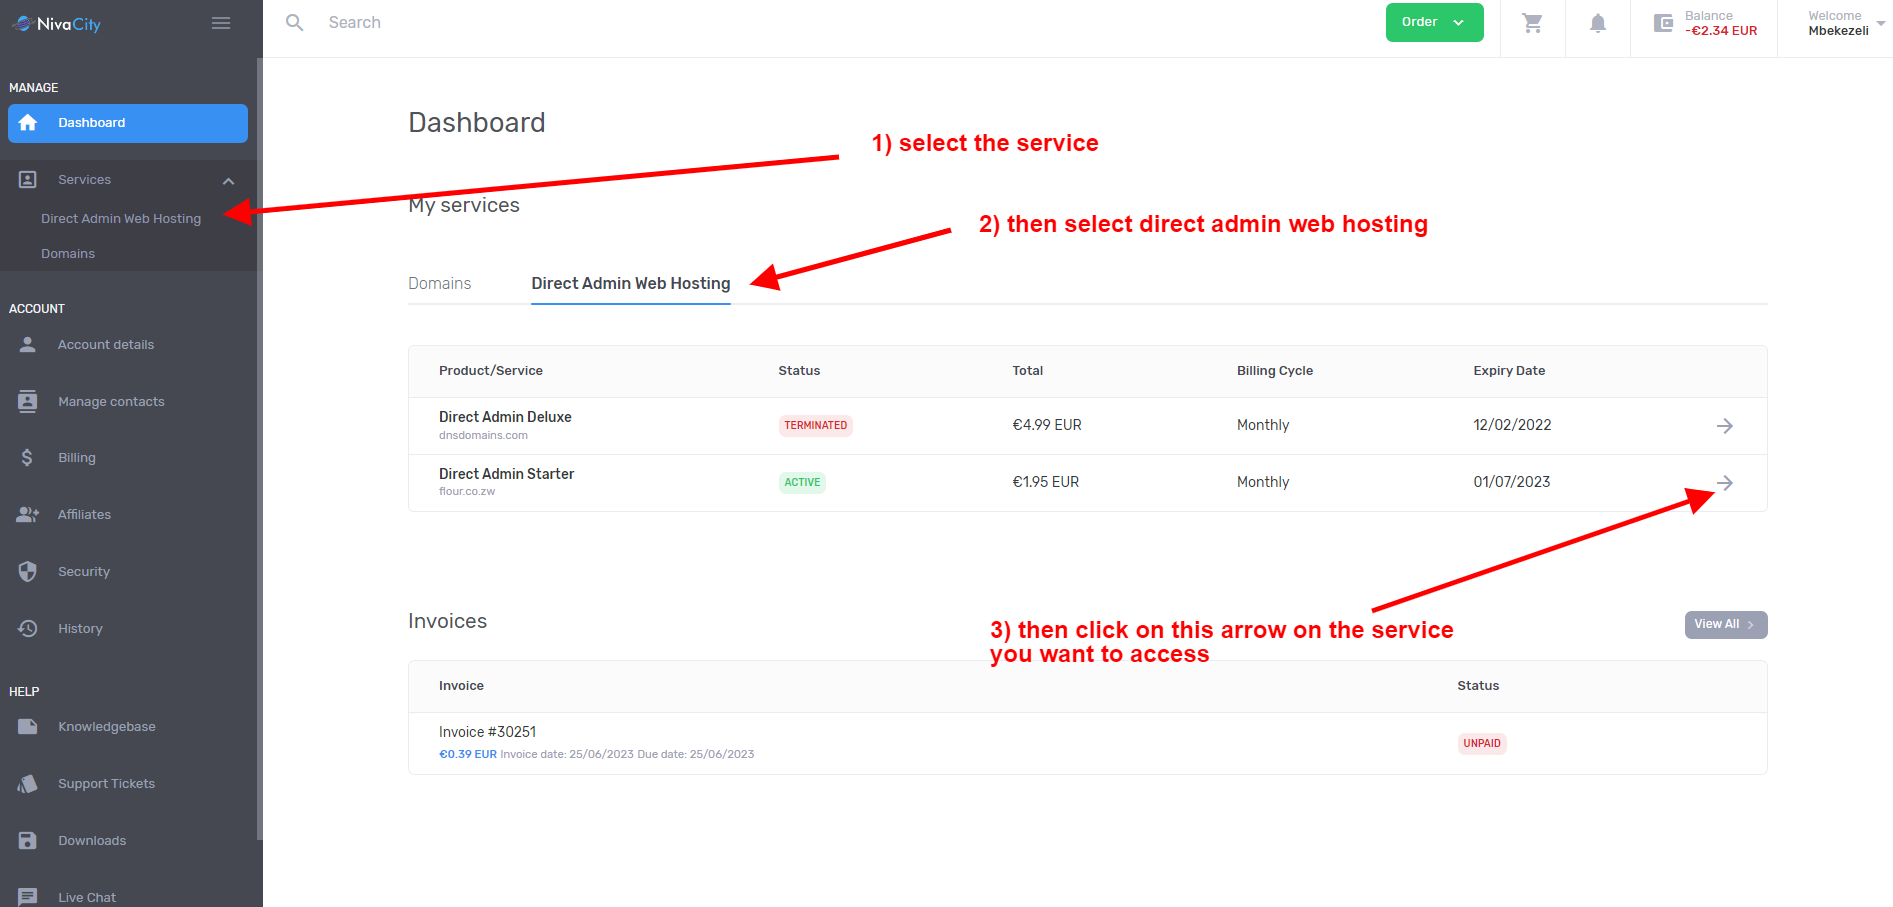Open the Order dropdown button
The width and height of the screenshot is (1893, 907).
point(1434,23)
